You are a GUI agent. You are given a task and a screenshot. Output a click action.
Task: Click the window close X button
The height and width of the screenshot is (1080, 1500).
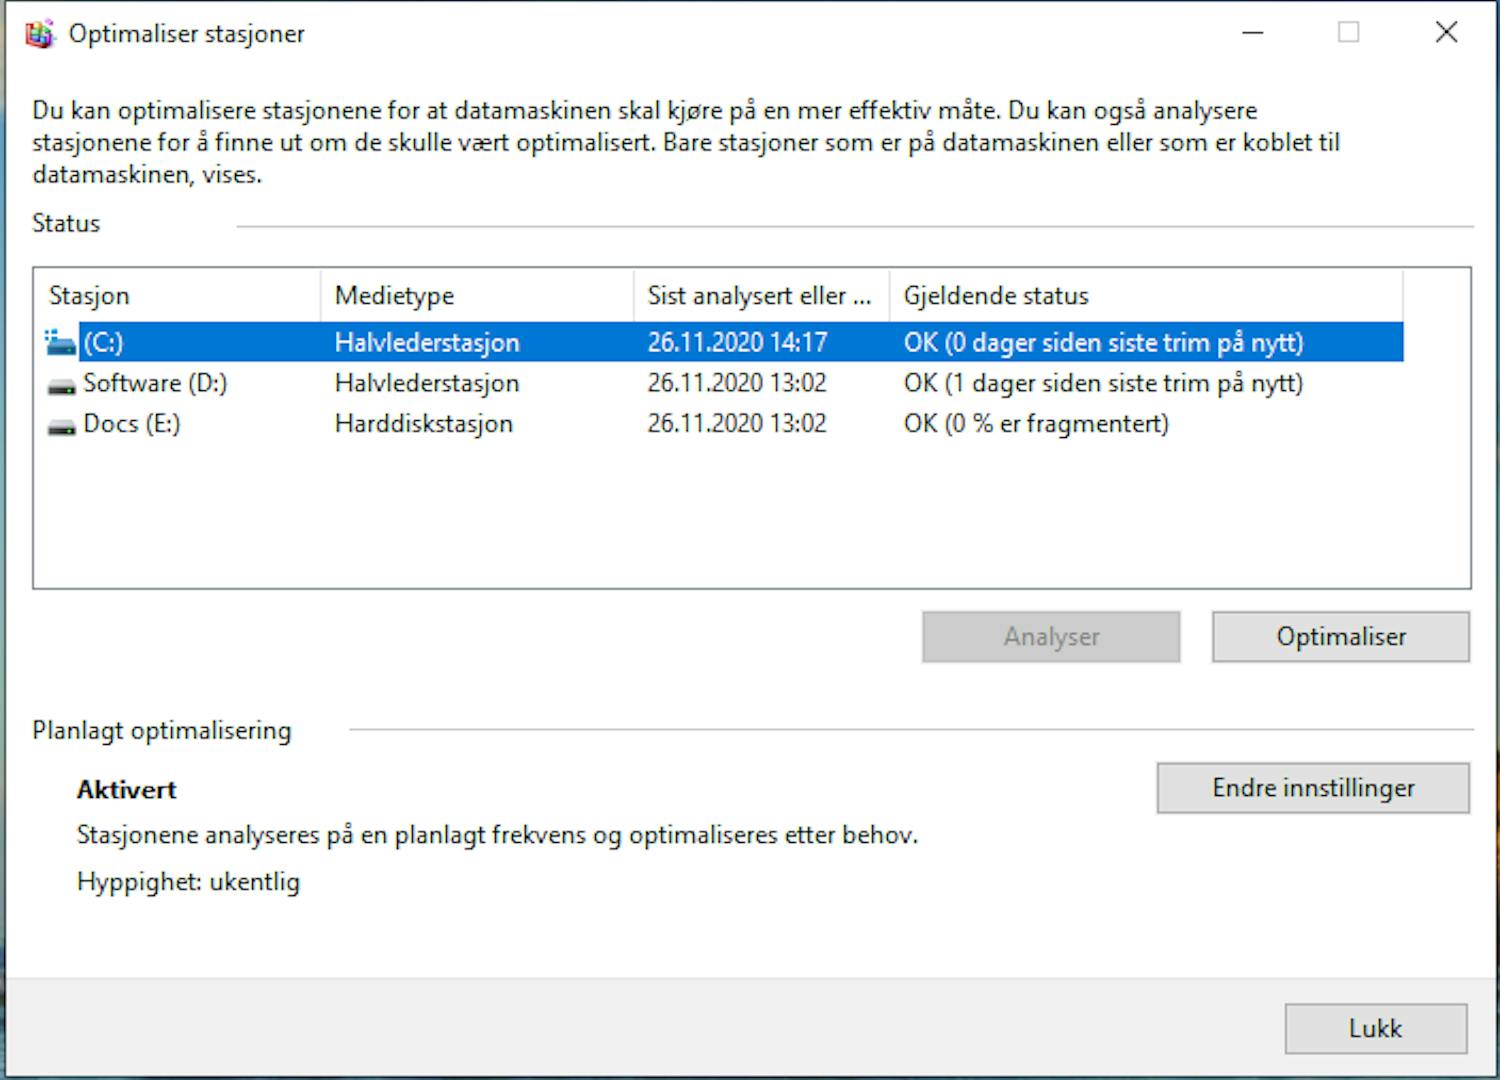coord(1446,32)
